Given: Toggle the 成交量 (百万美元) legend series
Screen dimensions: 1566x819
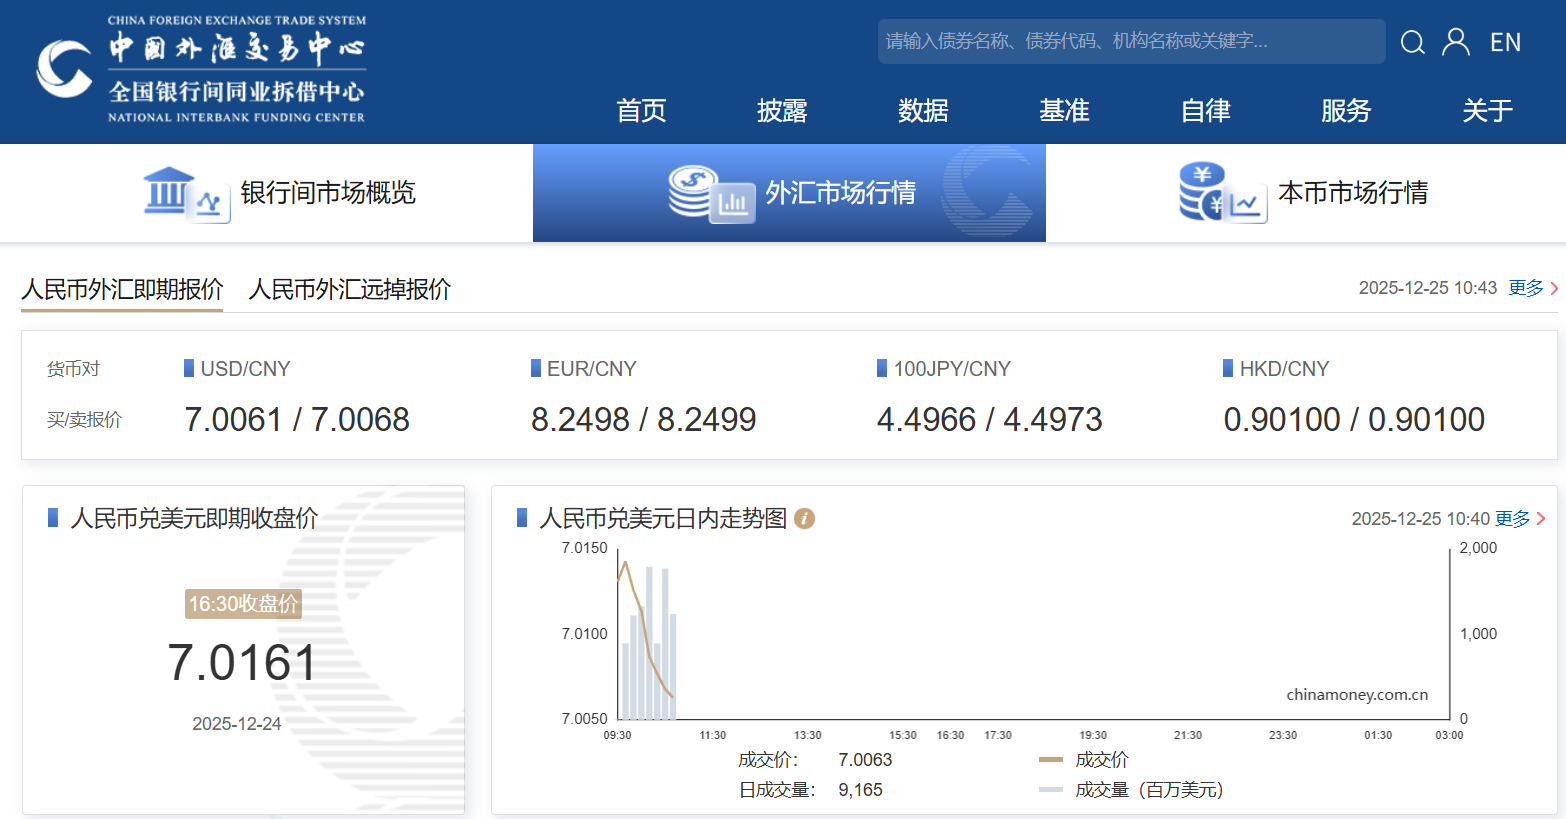Looking at the screenshot, I should tap(1131, 790).
